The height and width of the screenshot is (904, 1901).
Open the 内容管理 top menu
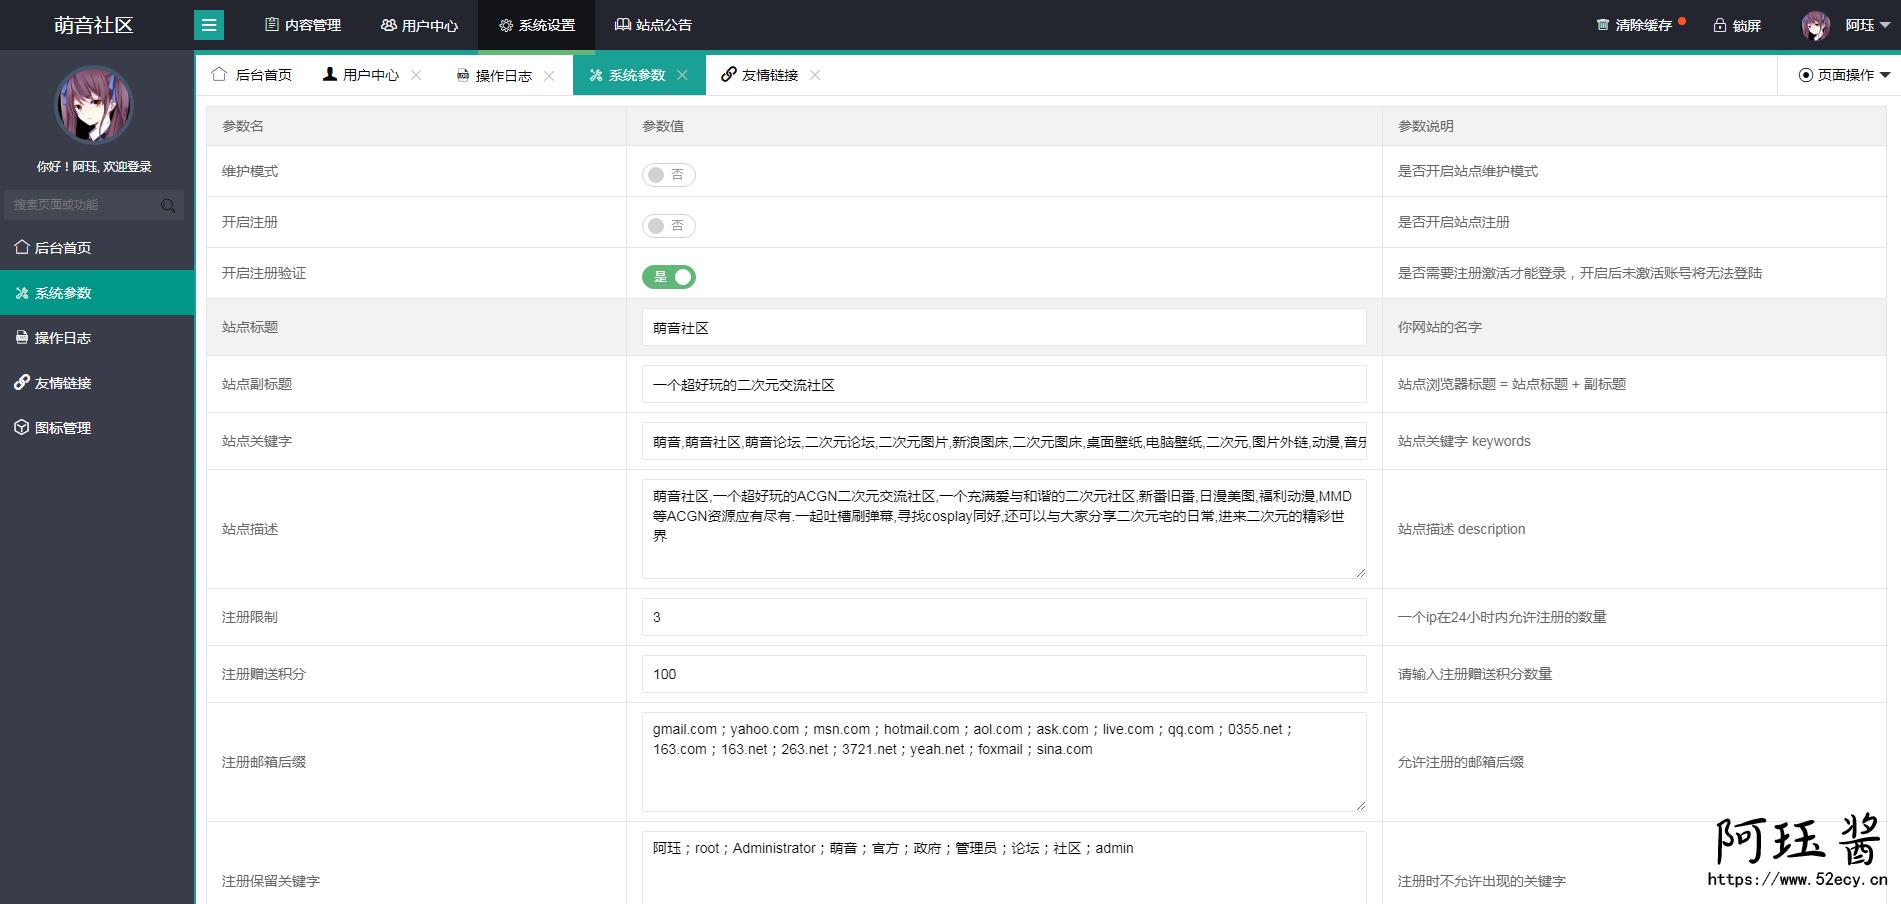pyautogui.click(x=303, y=25)
